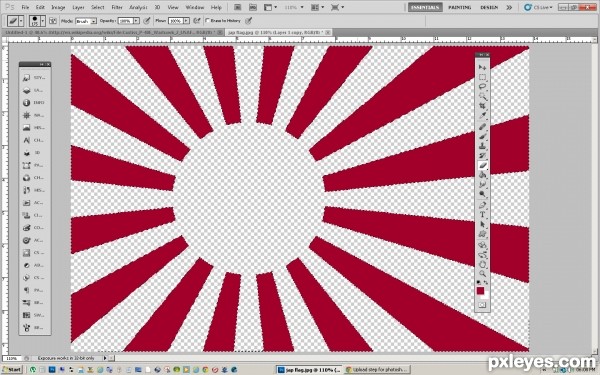Switch to the PAINTING workspace
This screenshot has height=375, width=600.
[460, 7]
